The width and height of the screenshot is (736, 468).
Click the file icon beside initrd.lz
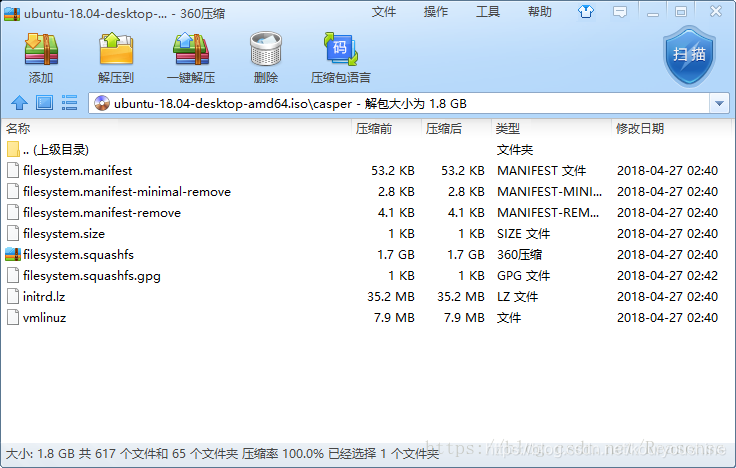click(x=13, y=296)
